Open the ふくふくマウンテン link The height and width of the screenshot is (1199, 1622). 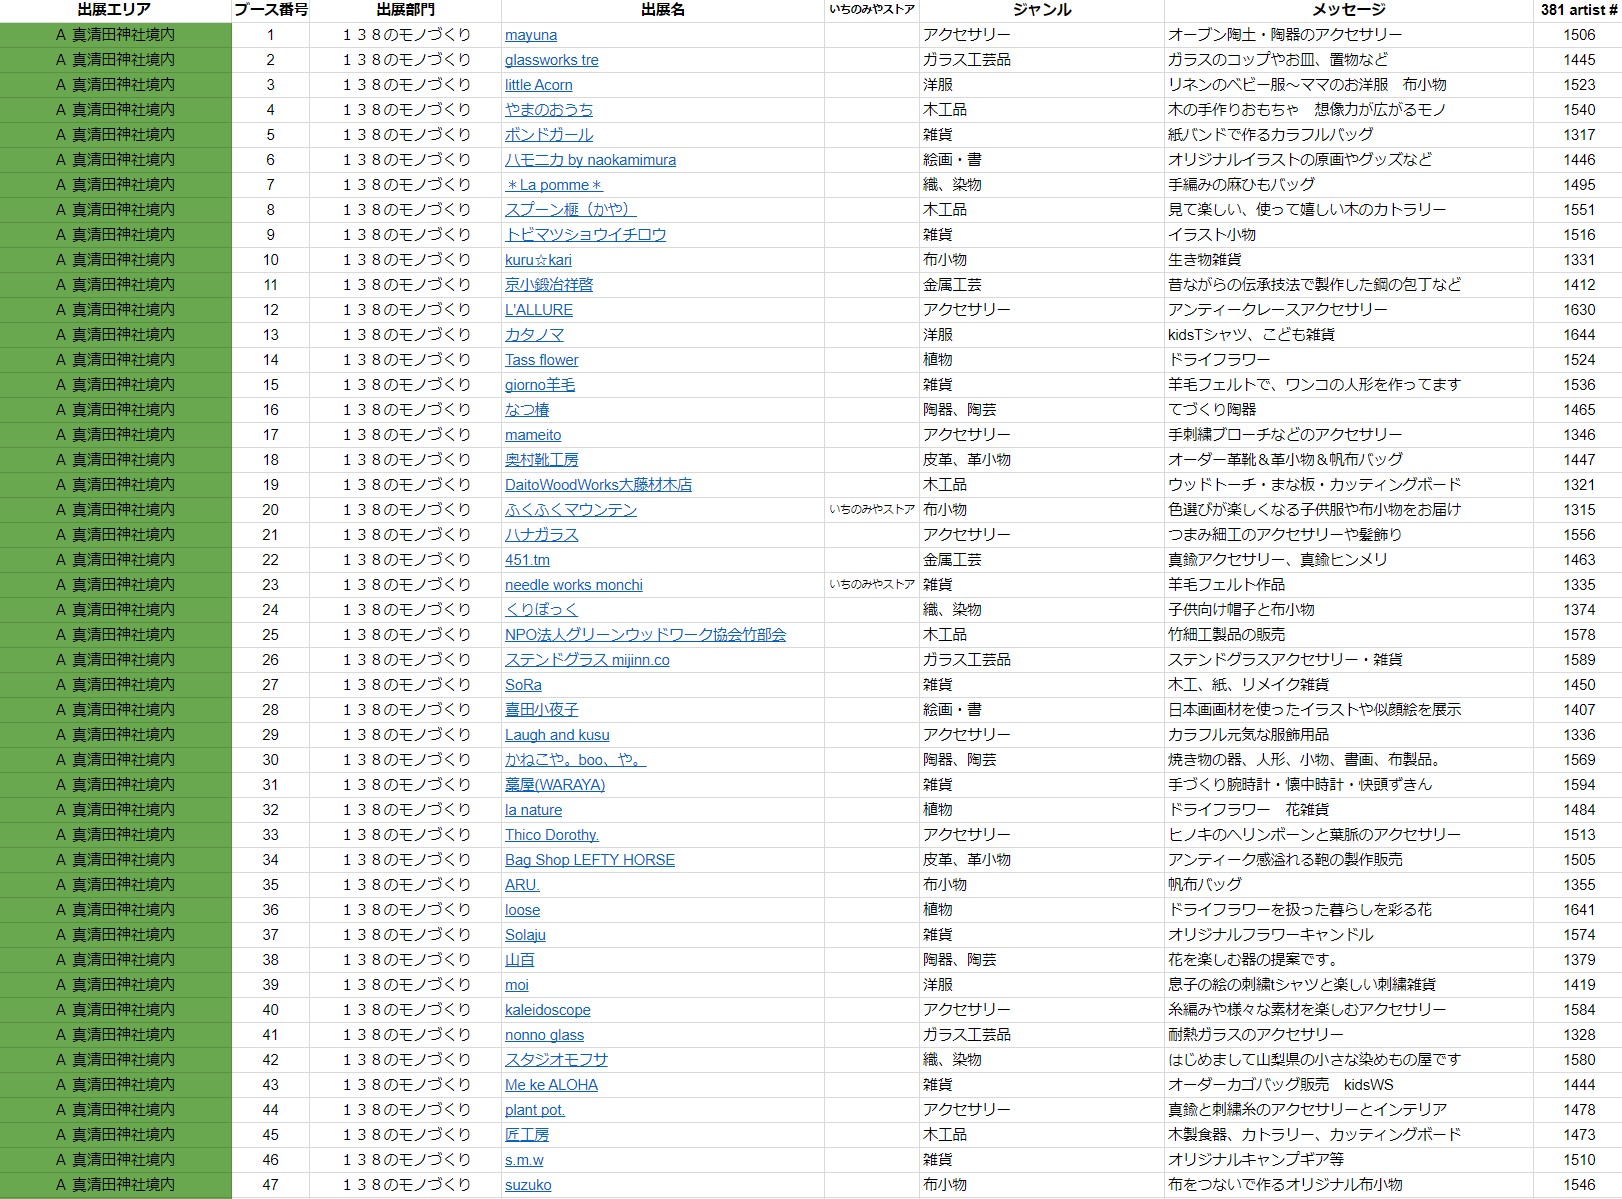(571, 510)
